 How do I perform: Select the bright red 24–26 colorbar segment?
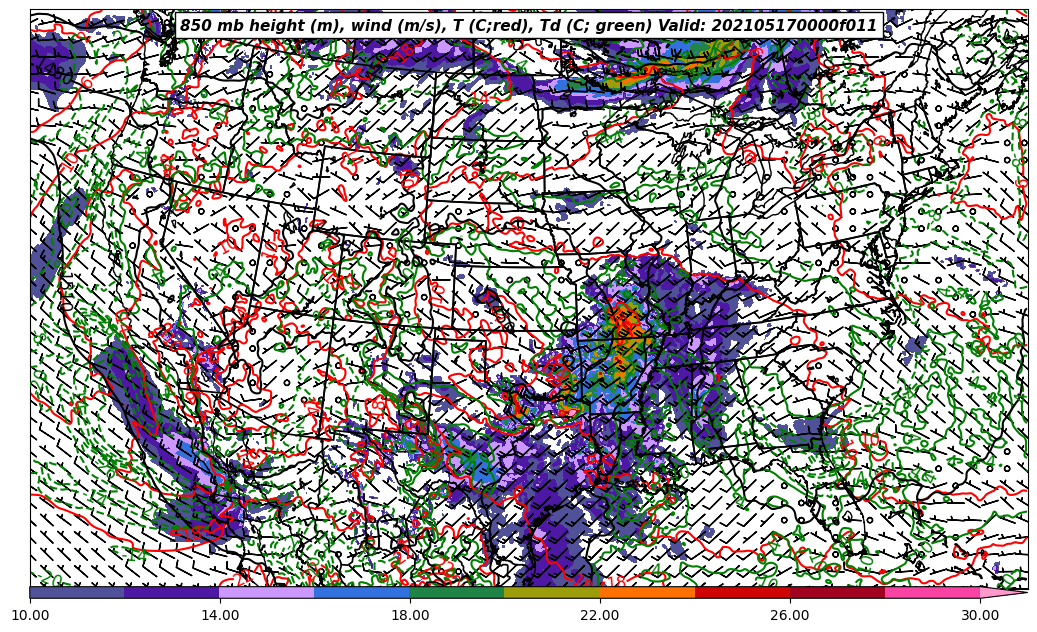[x=742, y=592]
